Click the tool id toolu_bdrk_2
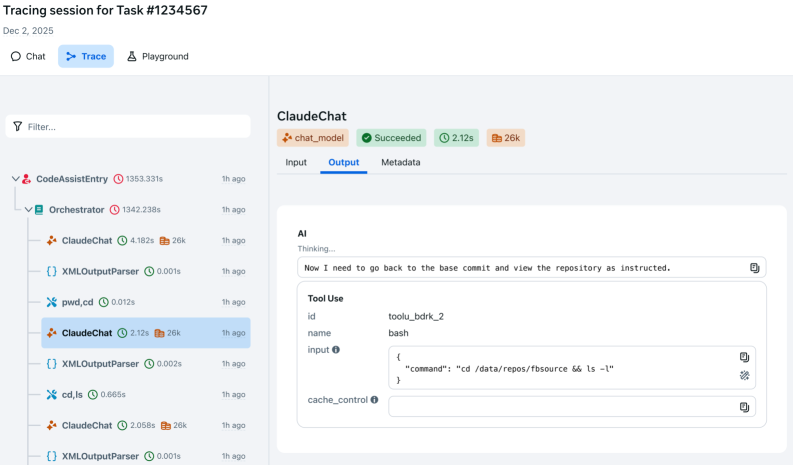The image size is (793, 465). (416, 316)
